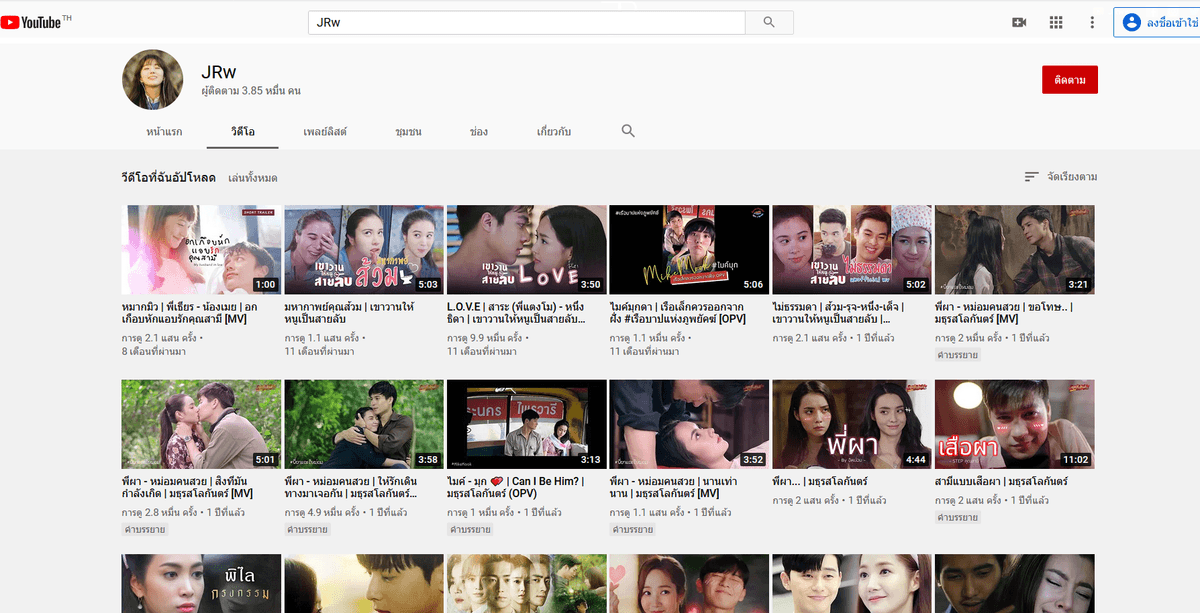The height and width of the screenshot is (613, 1200).
Task: Click the uploads heading 'วิดีโอที่ฉันอัปโหลด'
Action: (x=169, y=178)
